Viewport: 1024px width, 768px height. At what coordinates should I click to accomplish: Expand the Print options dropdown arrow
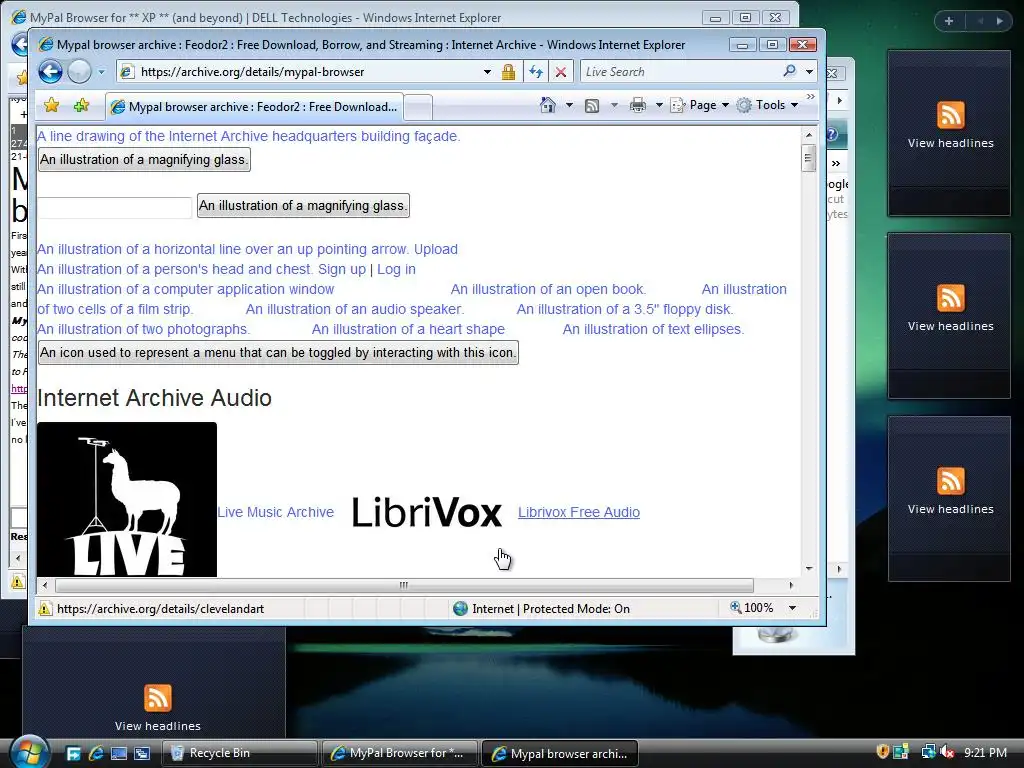point(659,105)
